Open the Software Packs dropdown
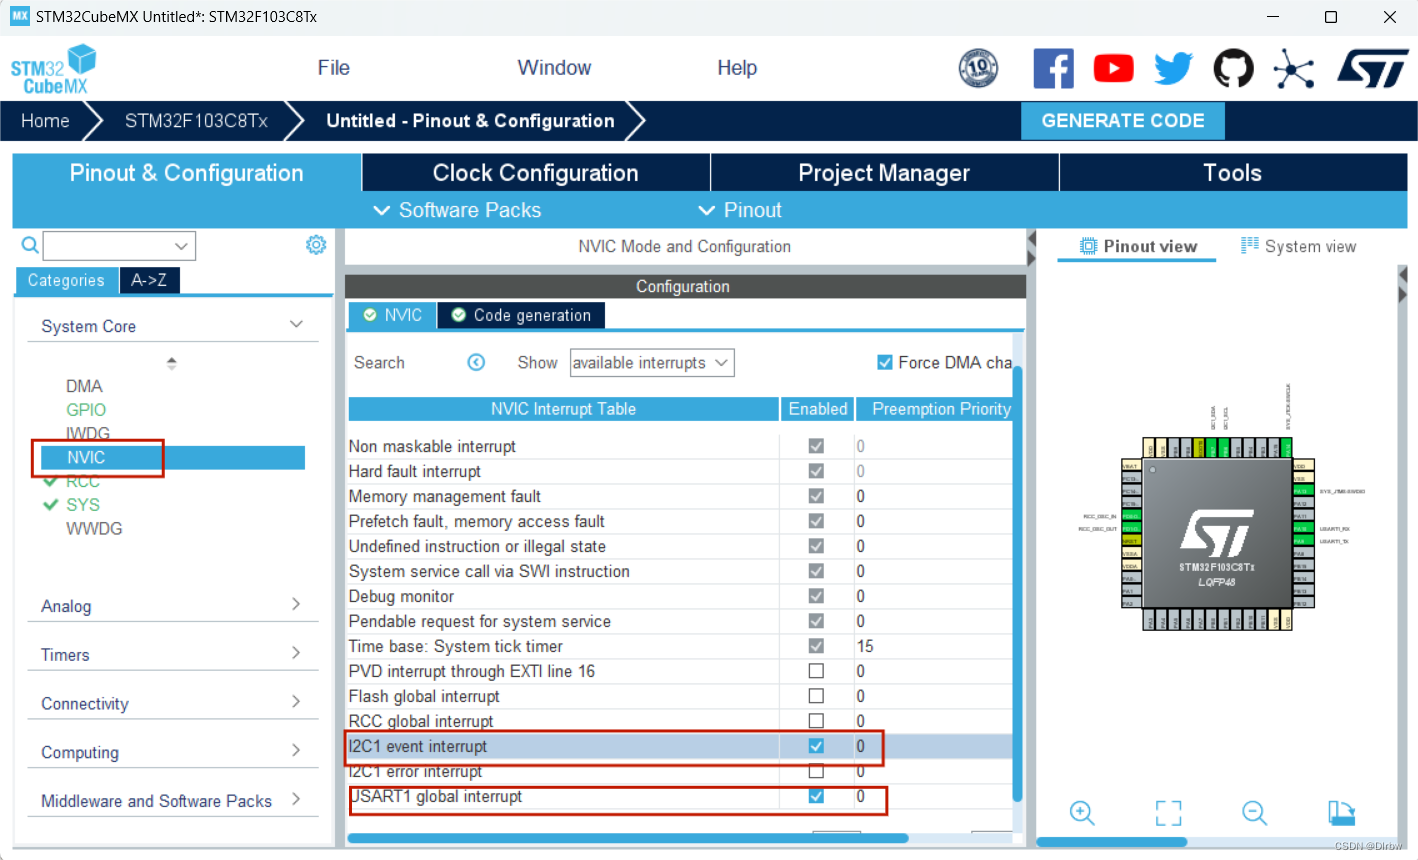 point(457,210)
